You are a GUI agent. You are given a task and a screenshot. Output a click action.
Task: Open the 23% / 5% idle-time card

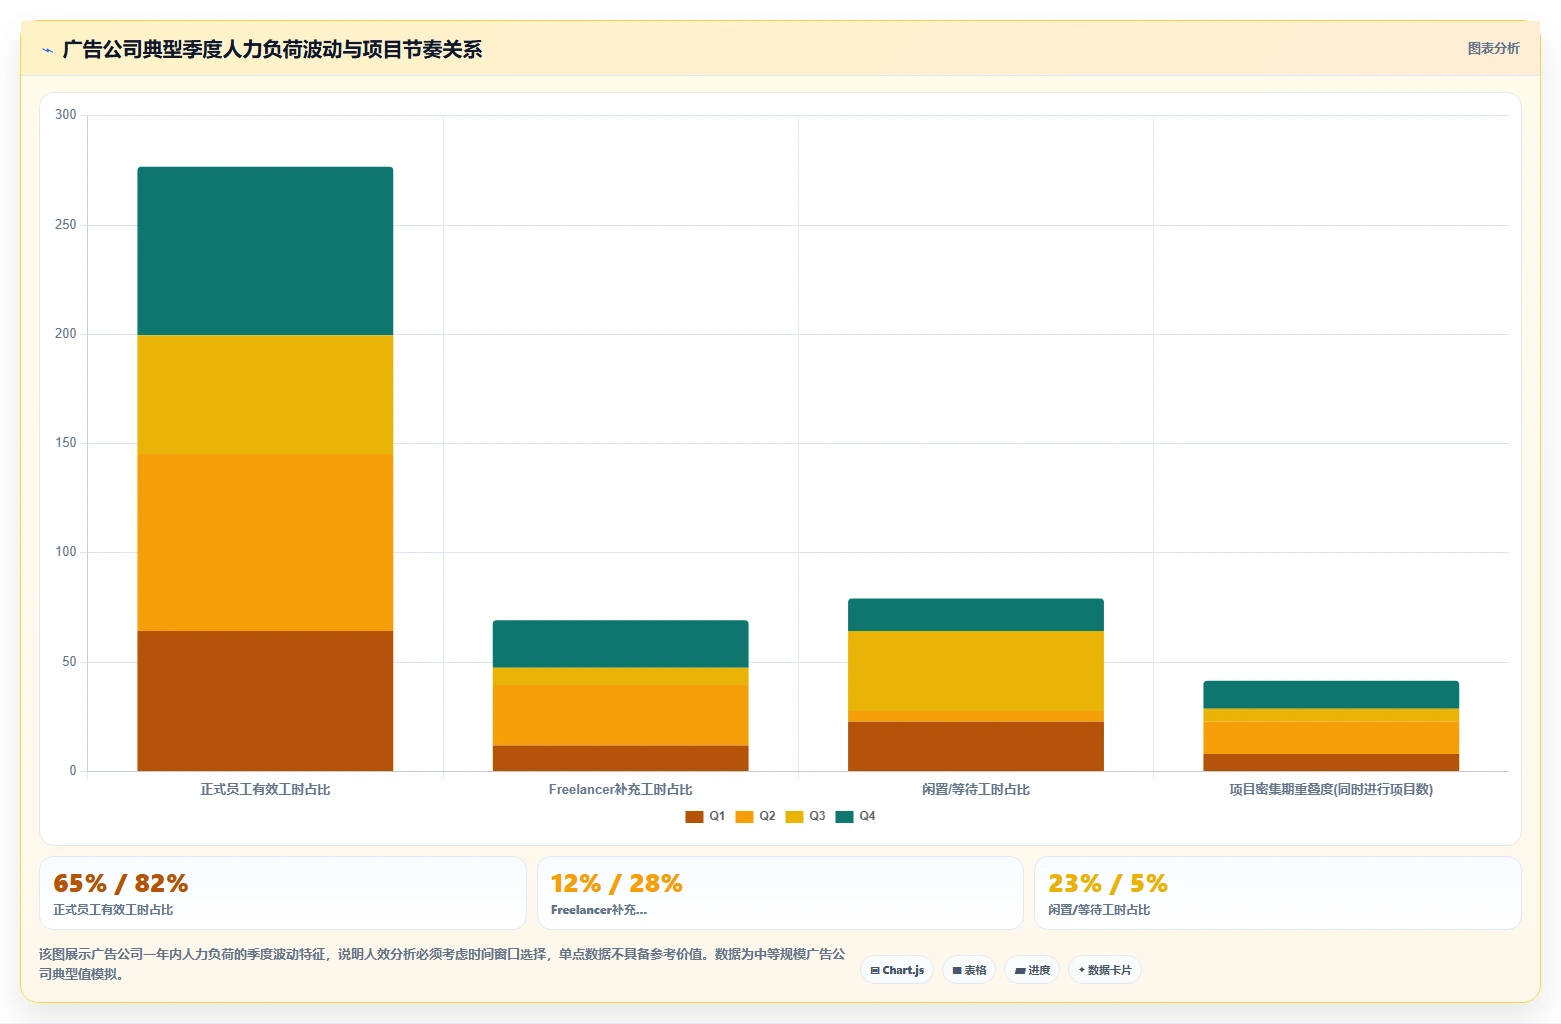click(x=1277, y=893)
